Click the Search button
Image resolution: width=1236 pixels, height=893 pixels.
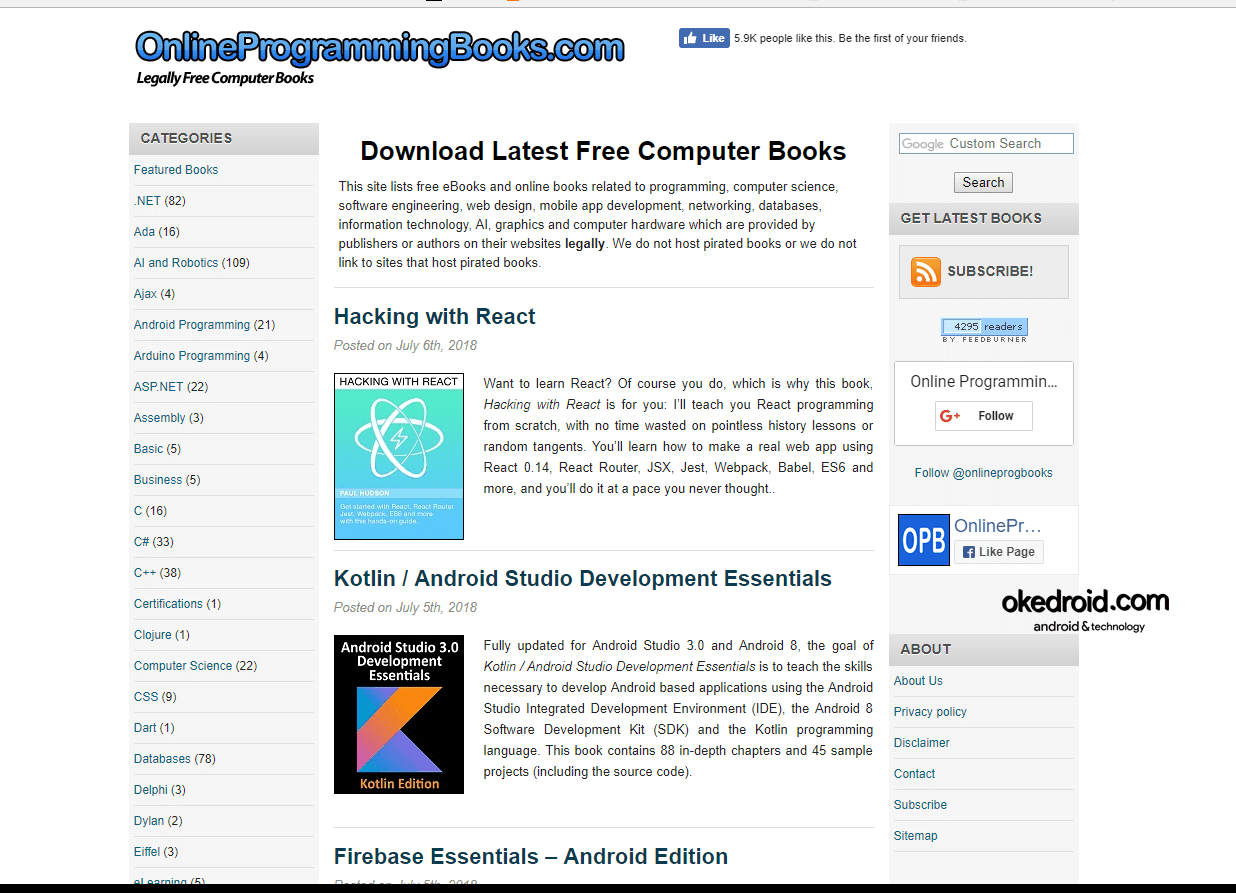point(983,182)
